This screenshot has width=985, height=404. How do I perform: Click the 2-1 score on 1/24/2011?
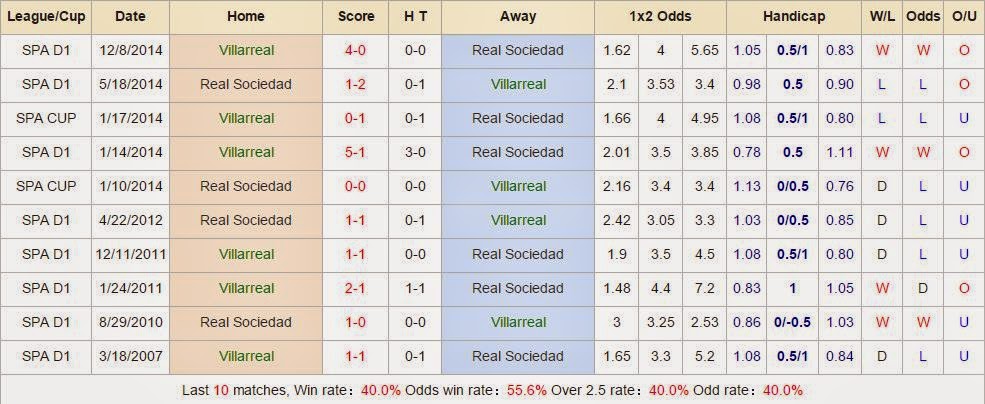click(356, 288)
